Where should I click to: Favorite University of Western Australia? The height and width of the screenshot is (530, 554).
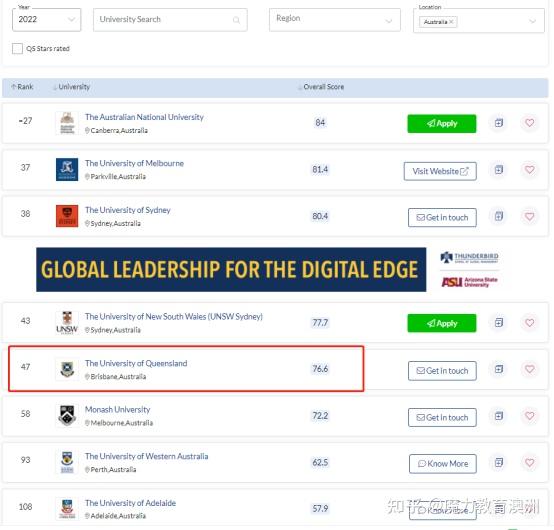pyautogui.click(x=529, y=463)
